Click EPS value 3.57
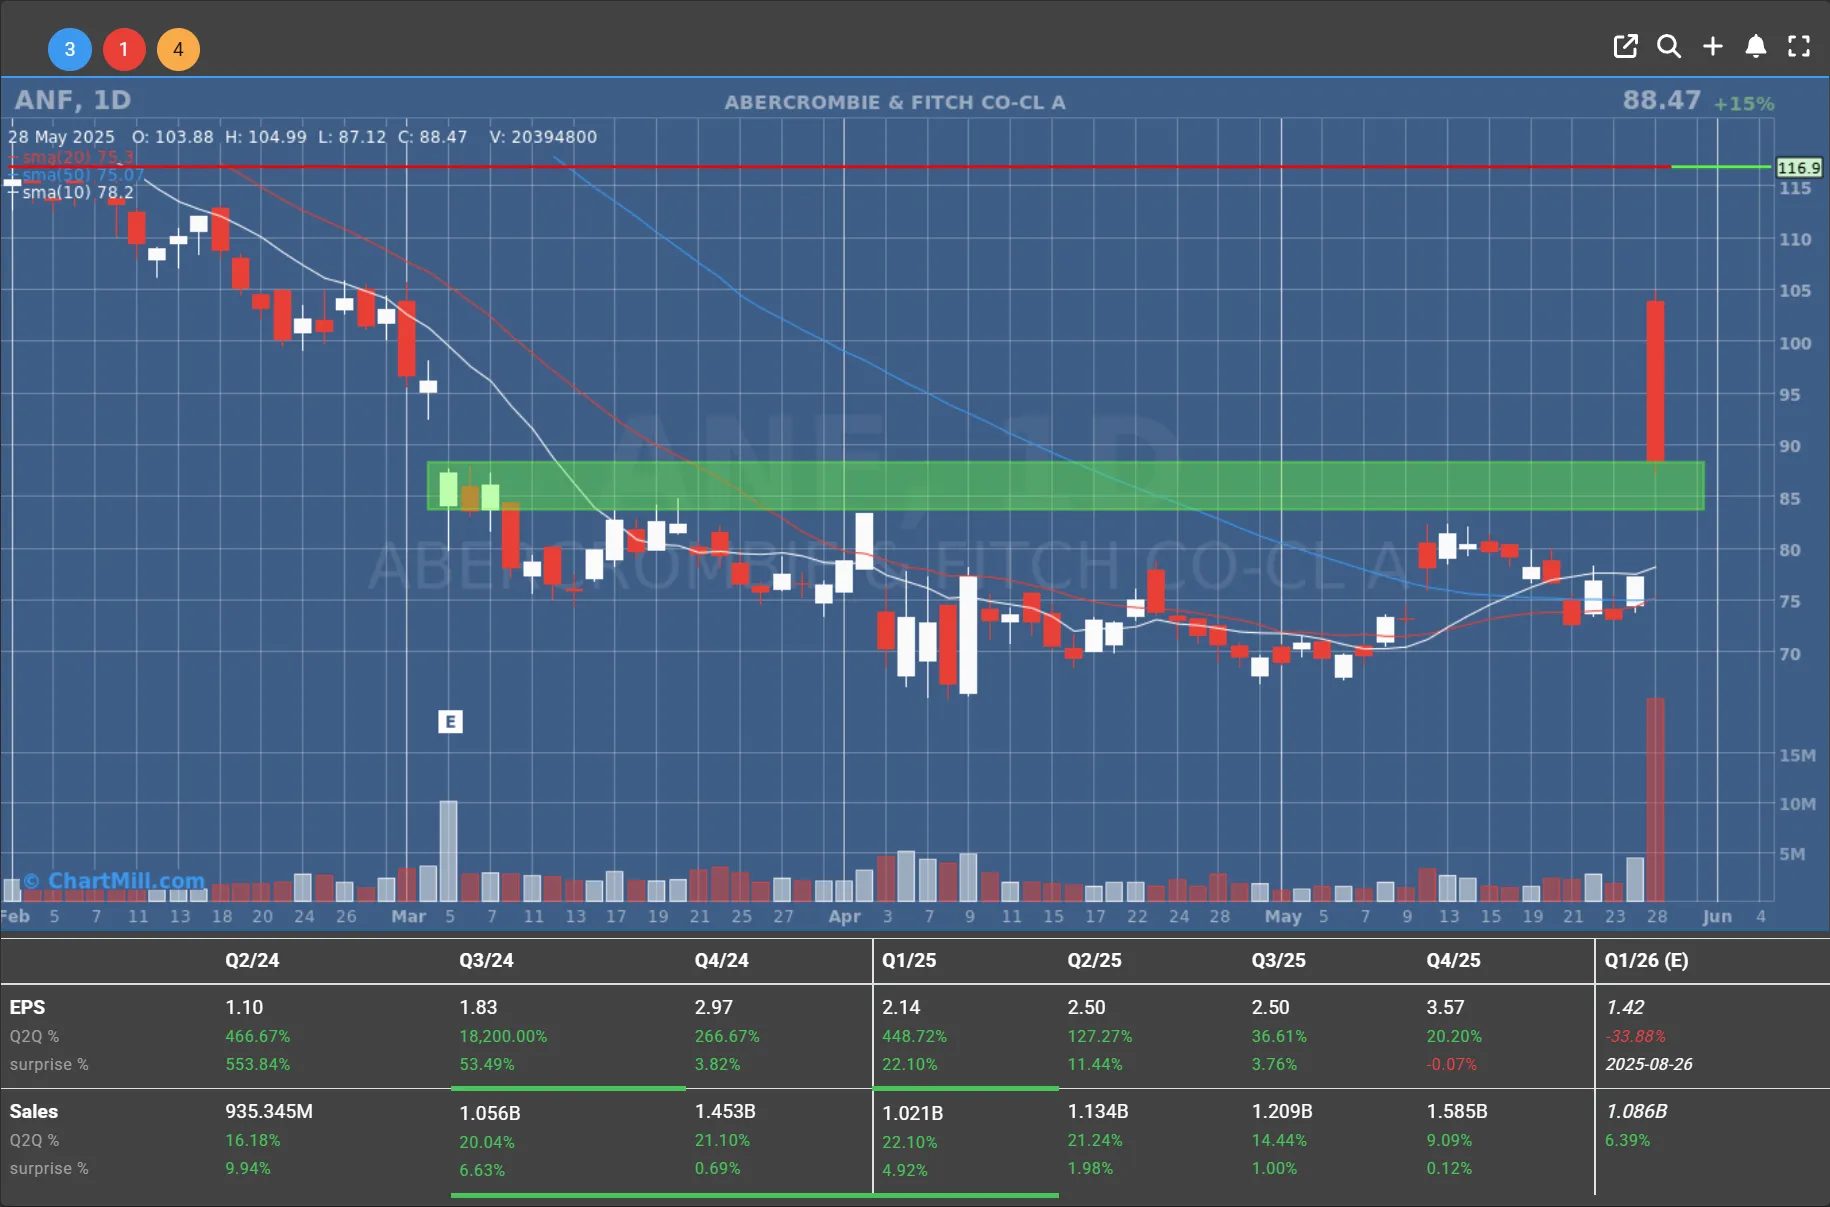 pos(1445,1007)
